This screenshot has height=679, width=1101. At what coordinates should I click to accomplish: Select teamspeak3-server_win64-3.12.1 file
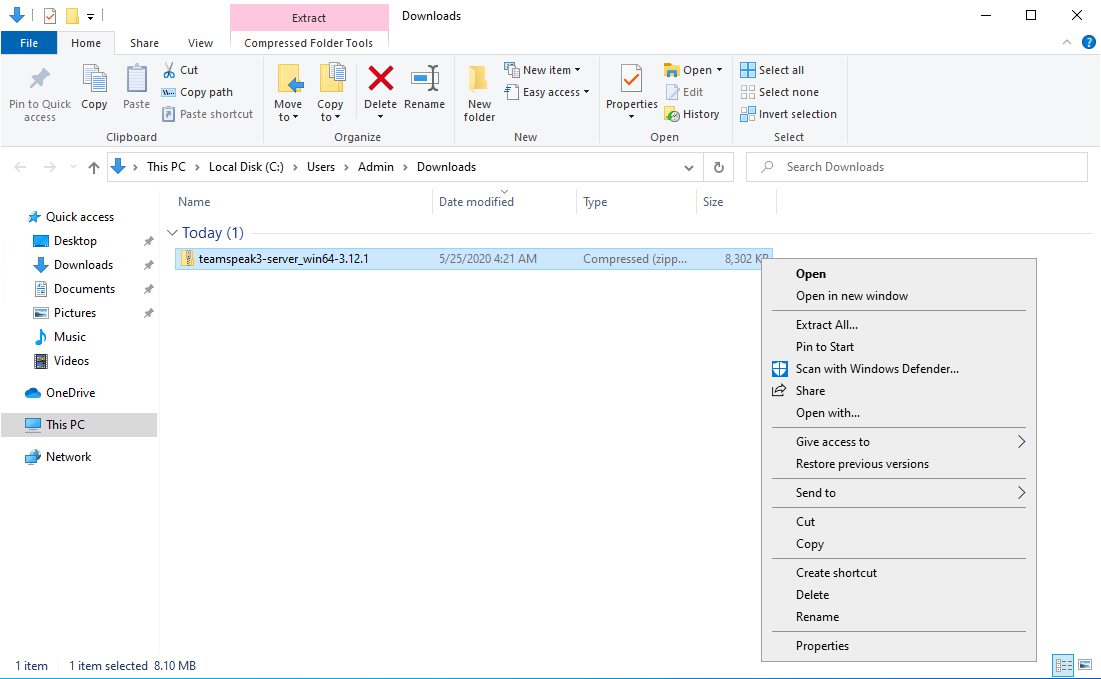[473, 259]
